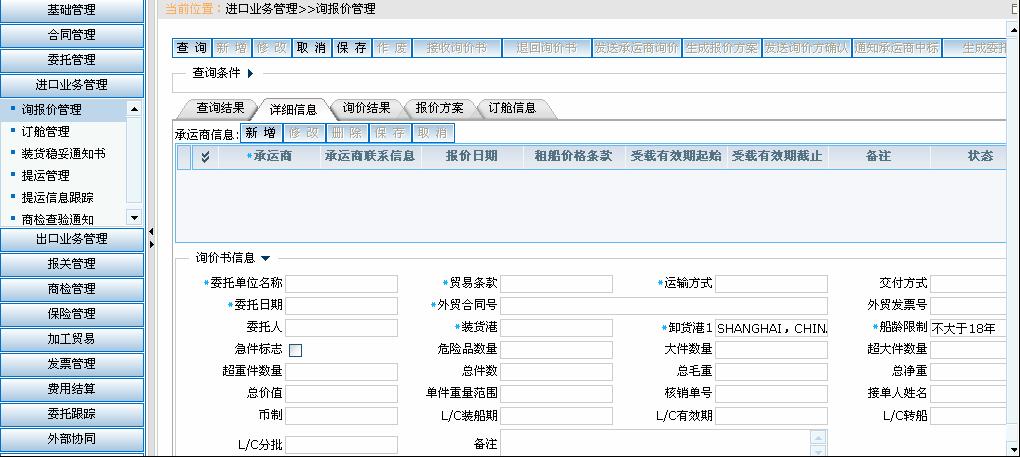The width and height of the screenshot is (1020, 457).
Task: Switch to the 订舱信息 tab
Action: point(513,109)
